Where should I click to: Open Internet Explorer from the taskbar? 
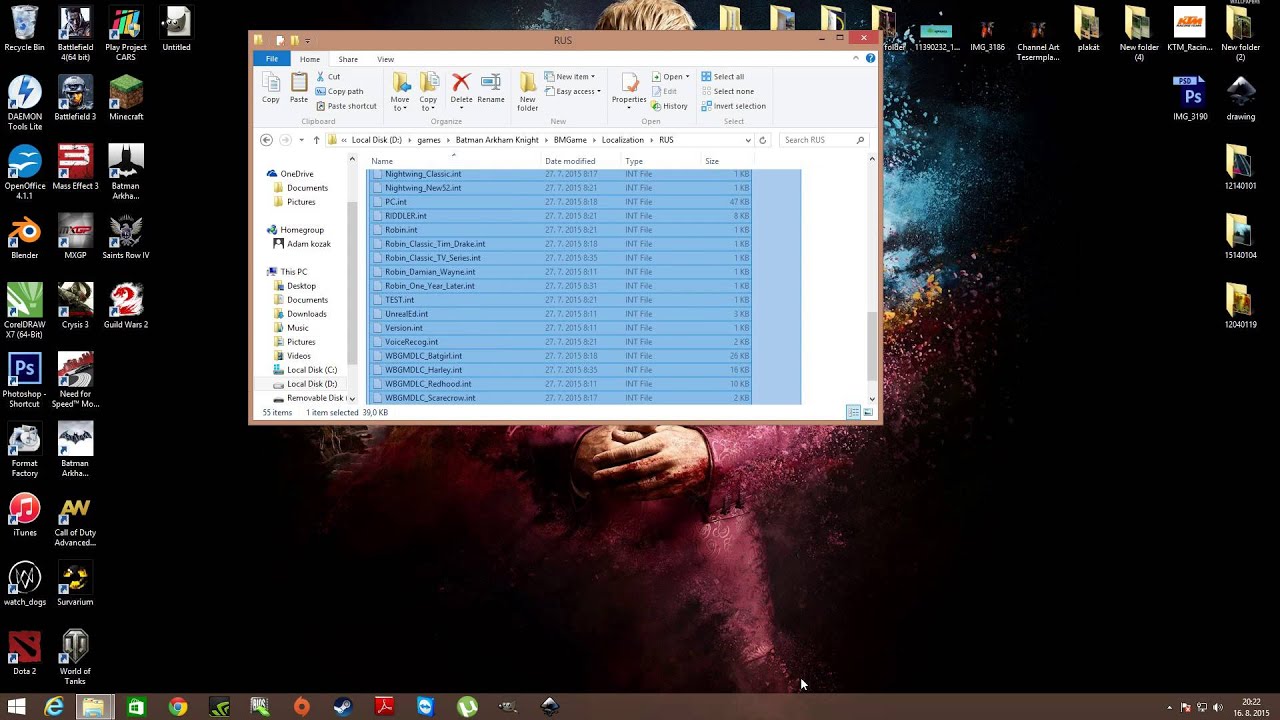pyautogui.click(x=54, y=707)
